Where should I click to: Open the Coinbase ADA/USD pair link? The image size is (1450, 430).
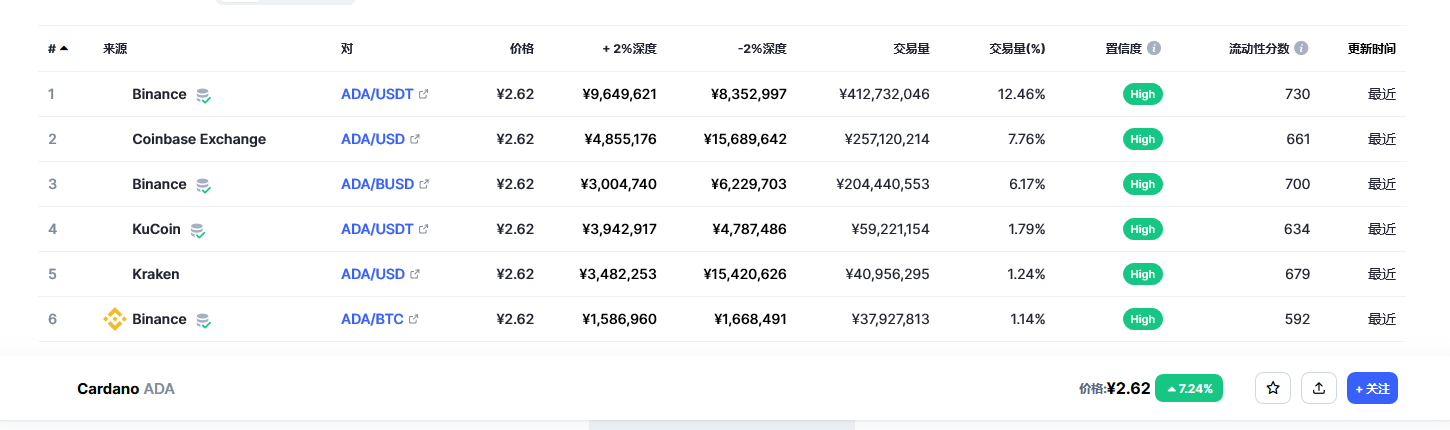[x=373, y=139]
